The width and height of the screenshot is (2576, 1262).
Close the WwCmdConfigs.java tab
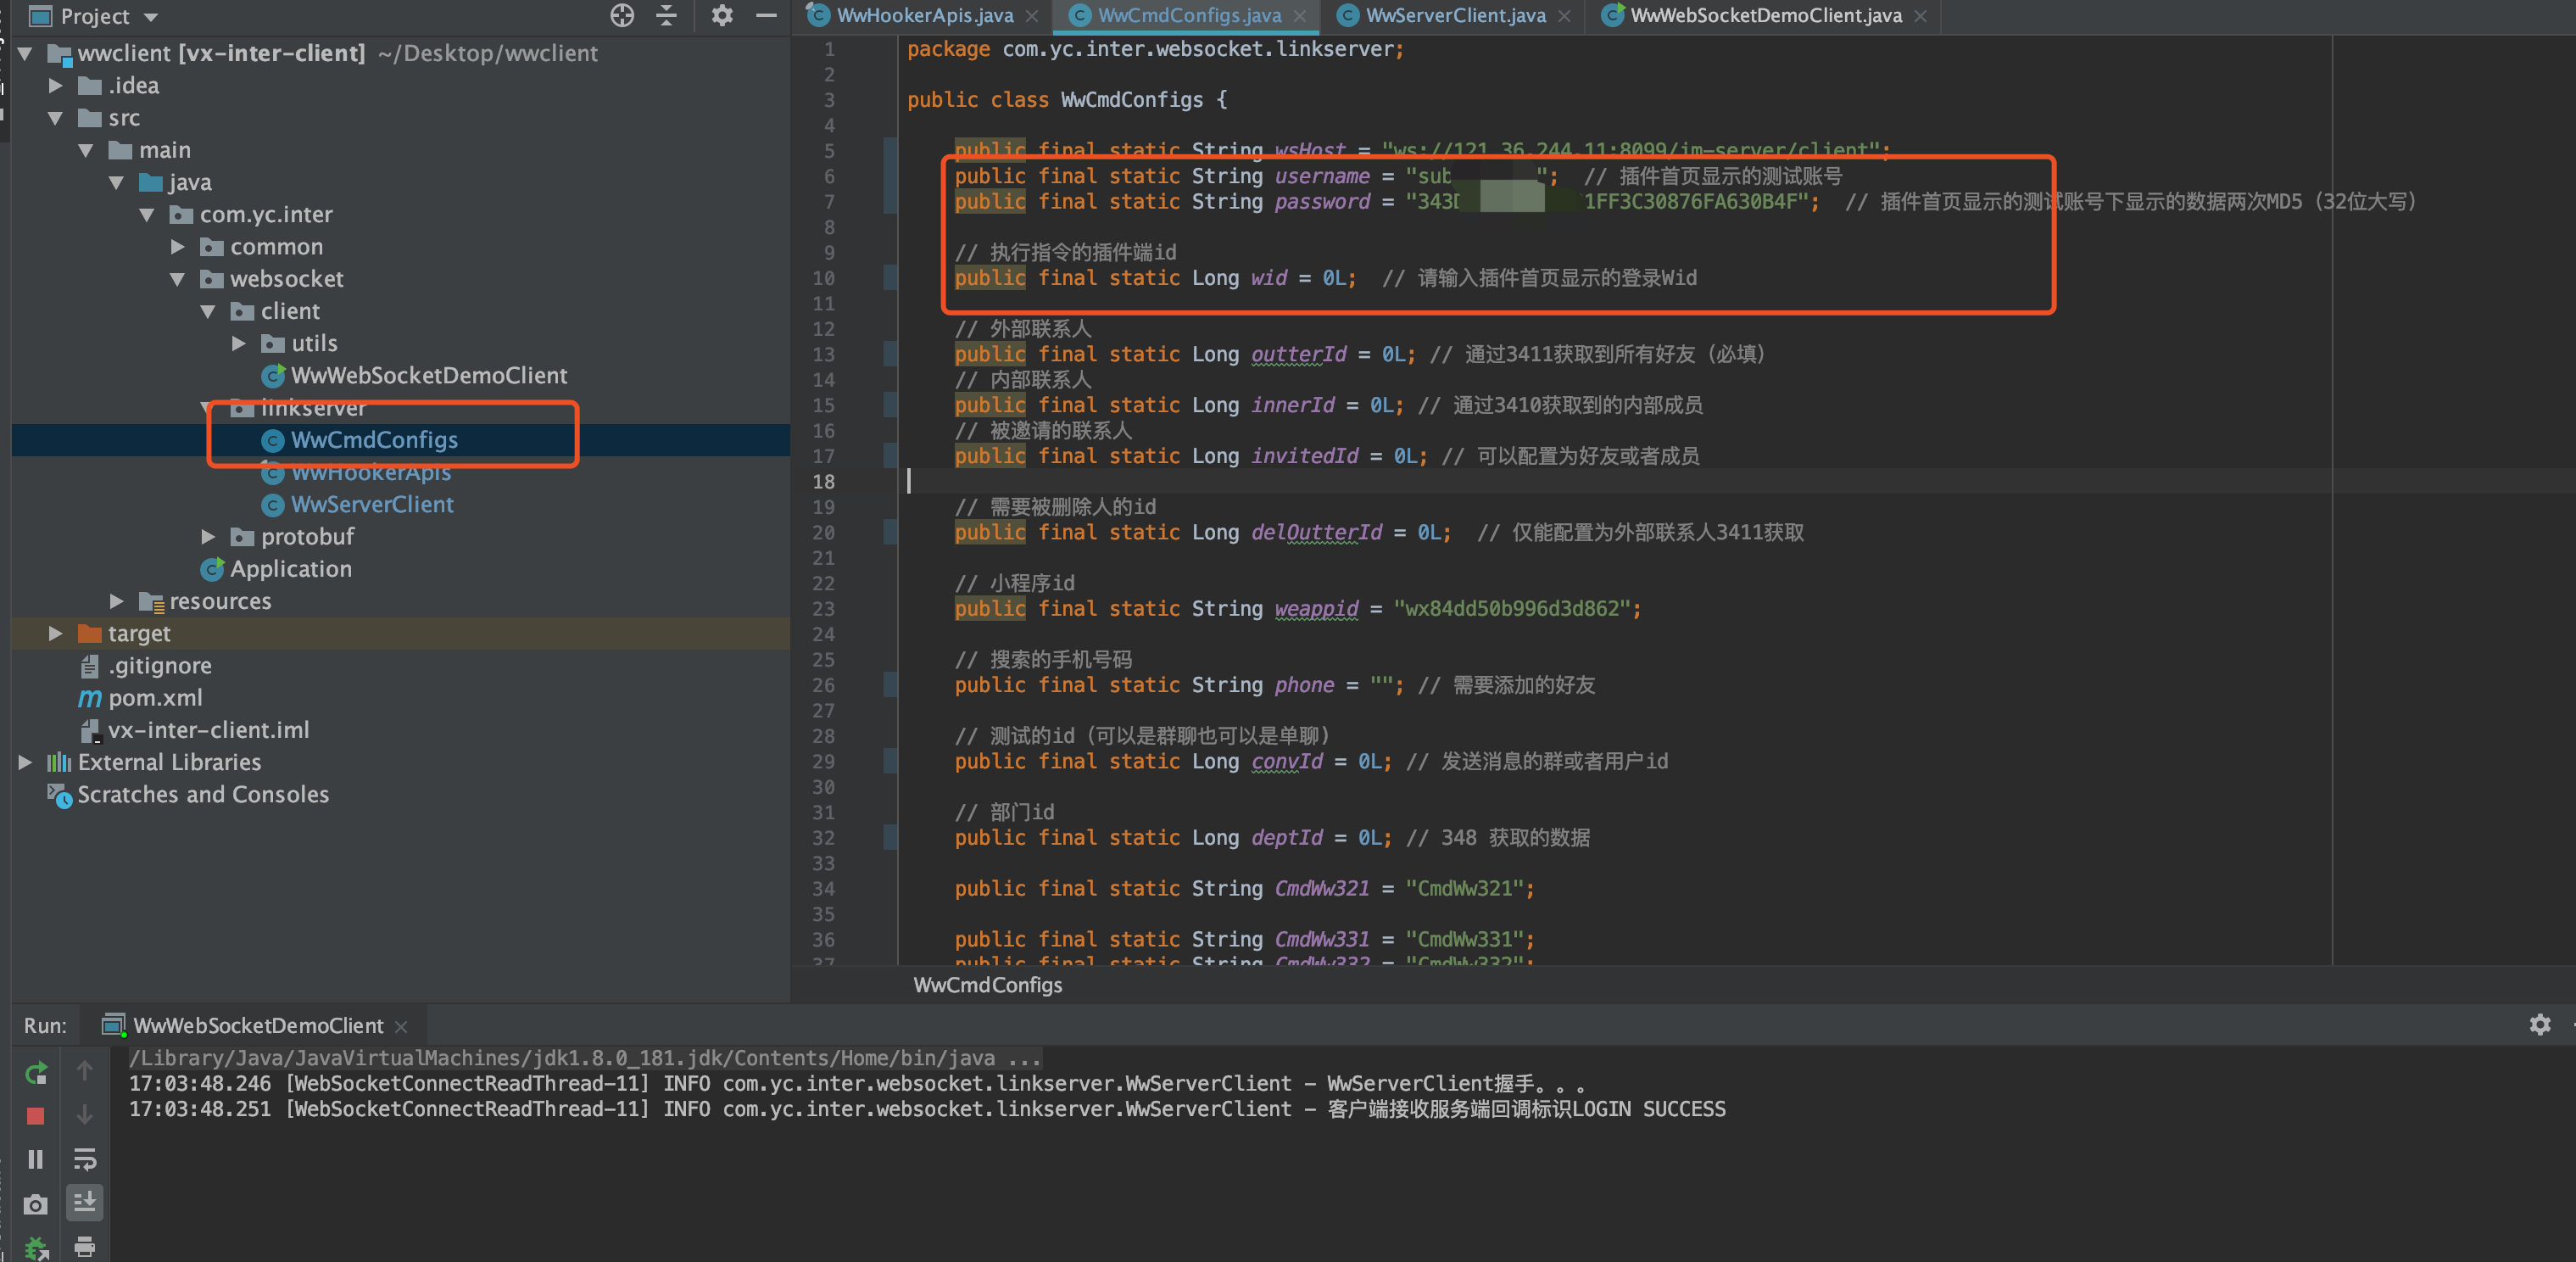click(1300, 16)
